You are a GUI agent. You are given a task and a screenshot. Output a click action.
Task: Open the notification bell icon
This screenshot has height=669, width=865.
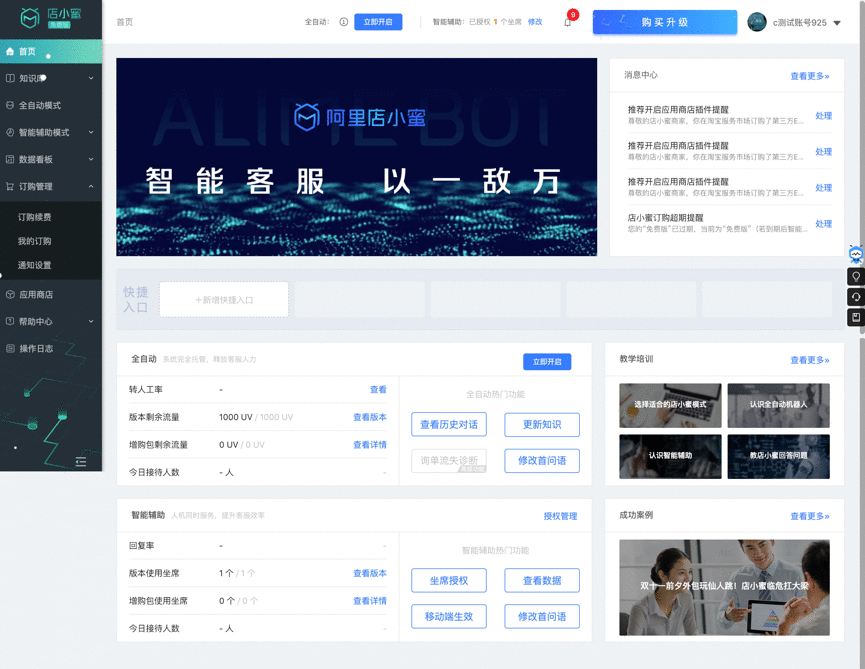[x=568, y=23]
